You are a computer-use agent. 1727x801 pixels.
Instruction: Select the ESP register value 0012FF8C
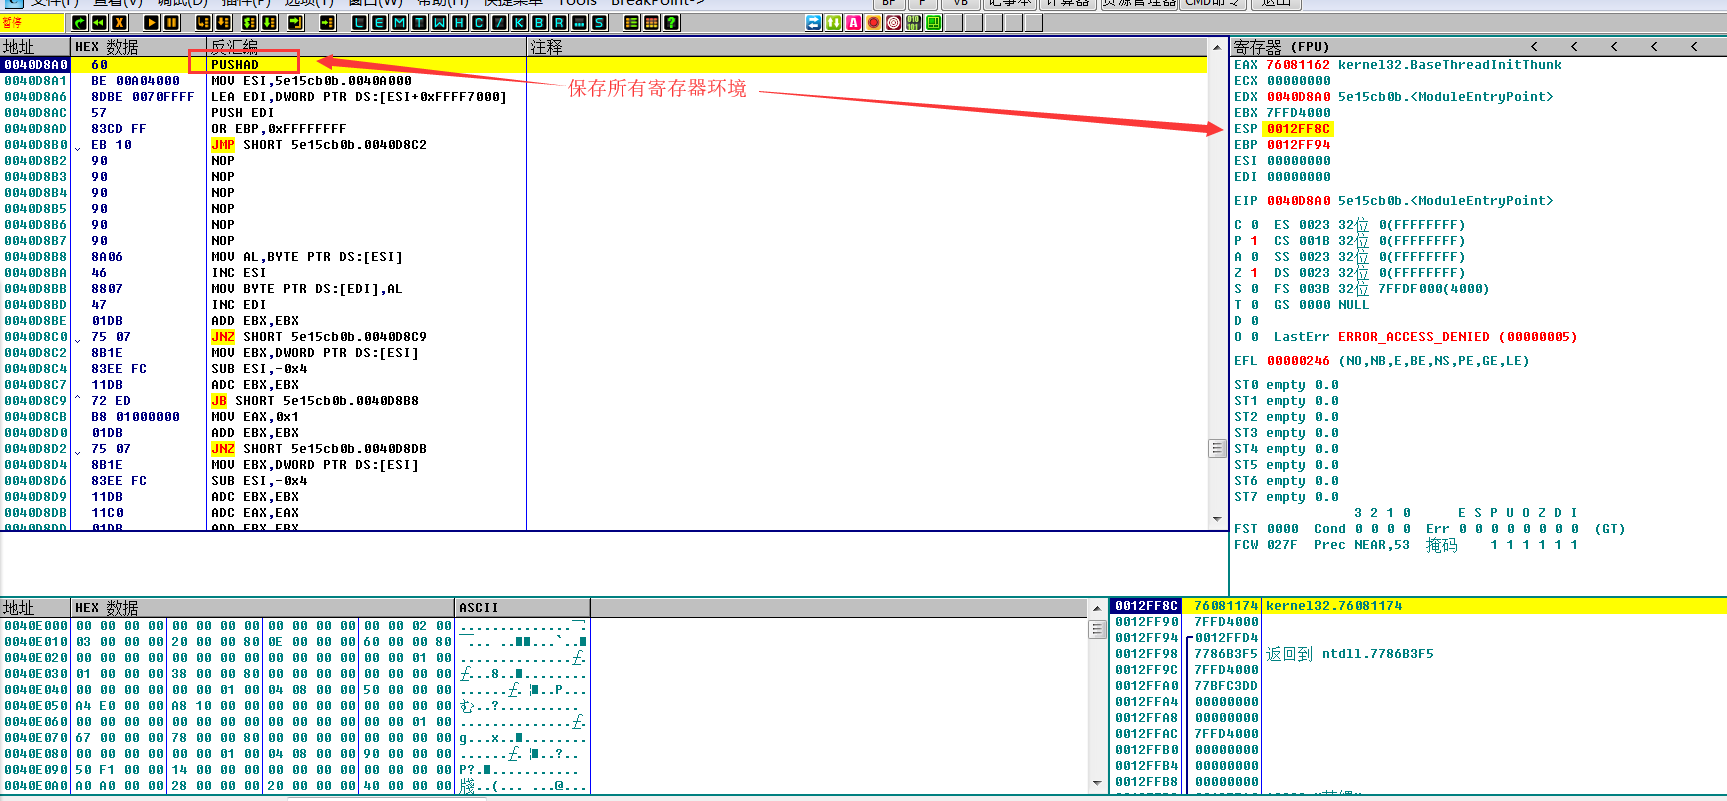[1298, 129]
